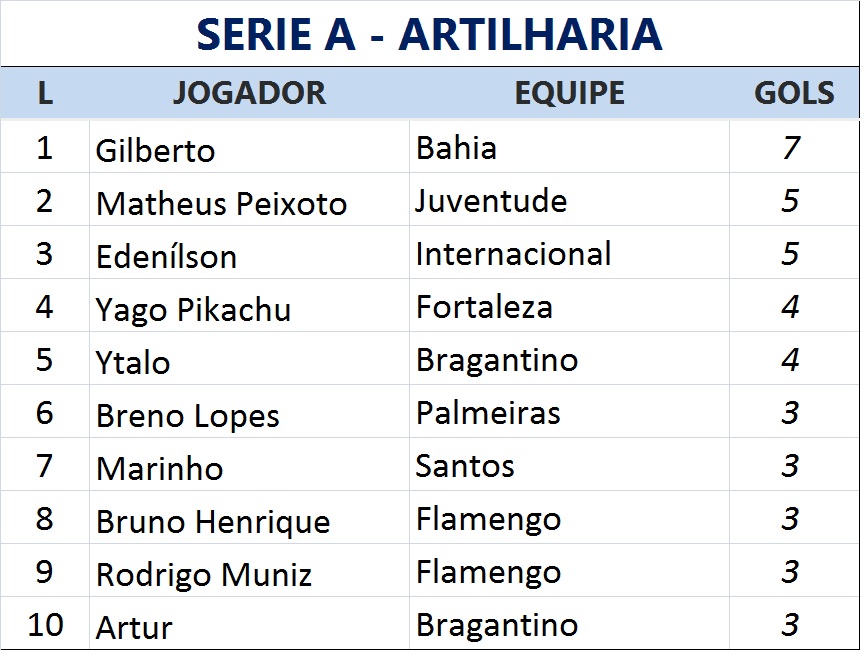865x655 pixels.
Task: Select the Juventude team cell
Action: (x=569, y=200)
